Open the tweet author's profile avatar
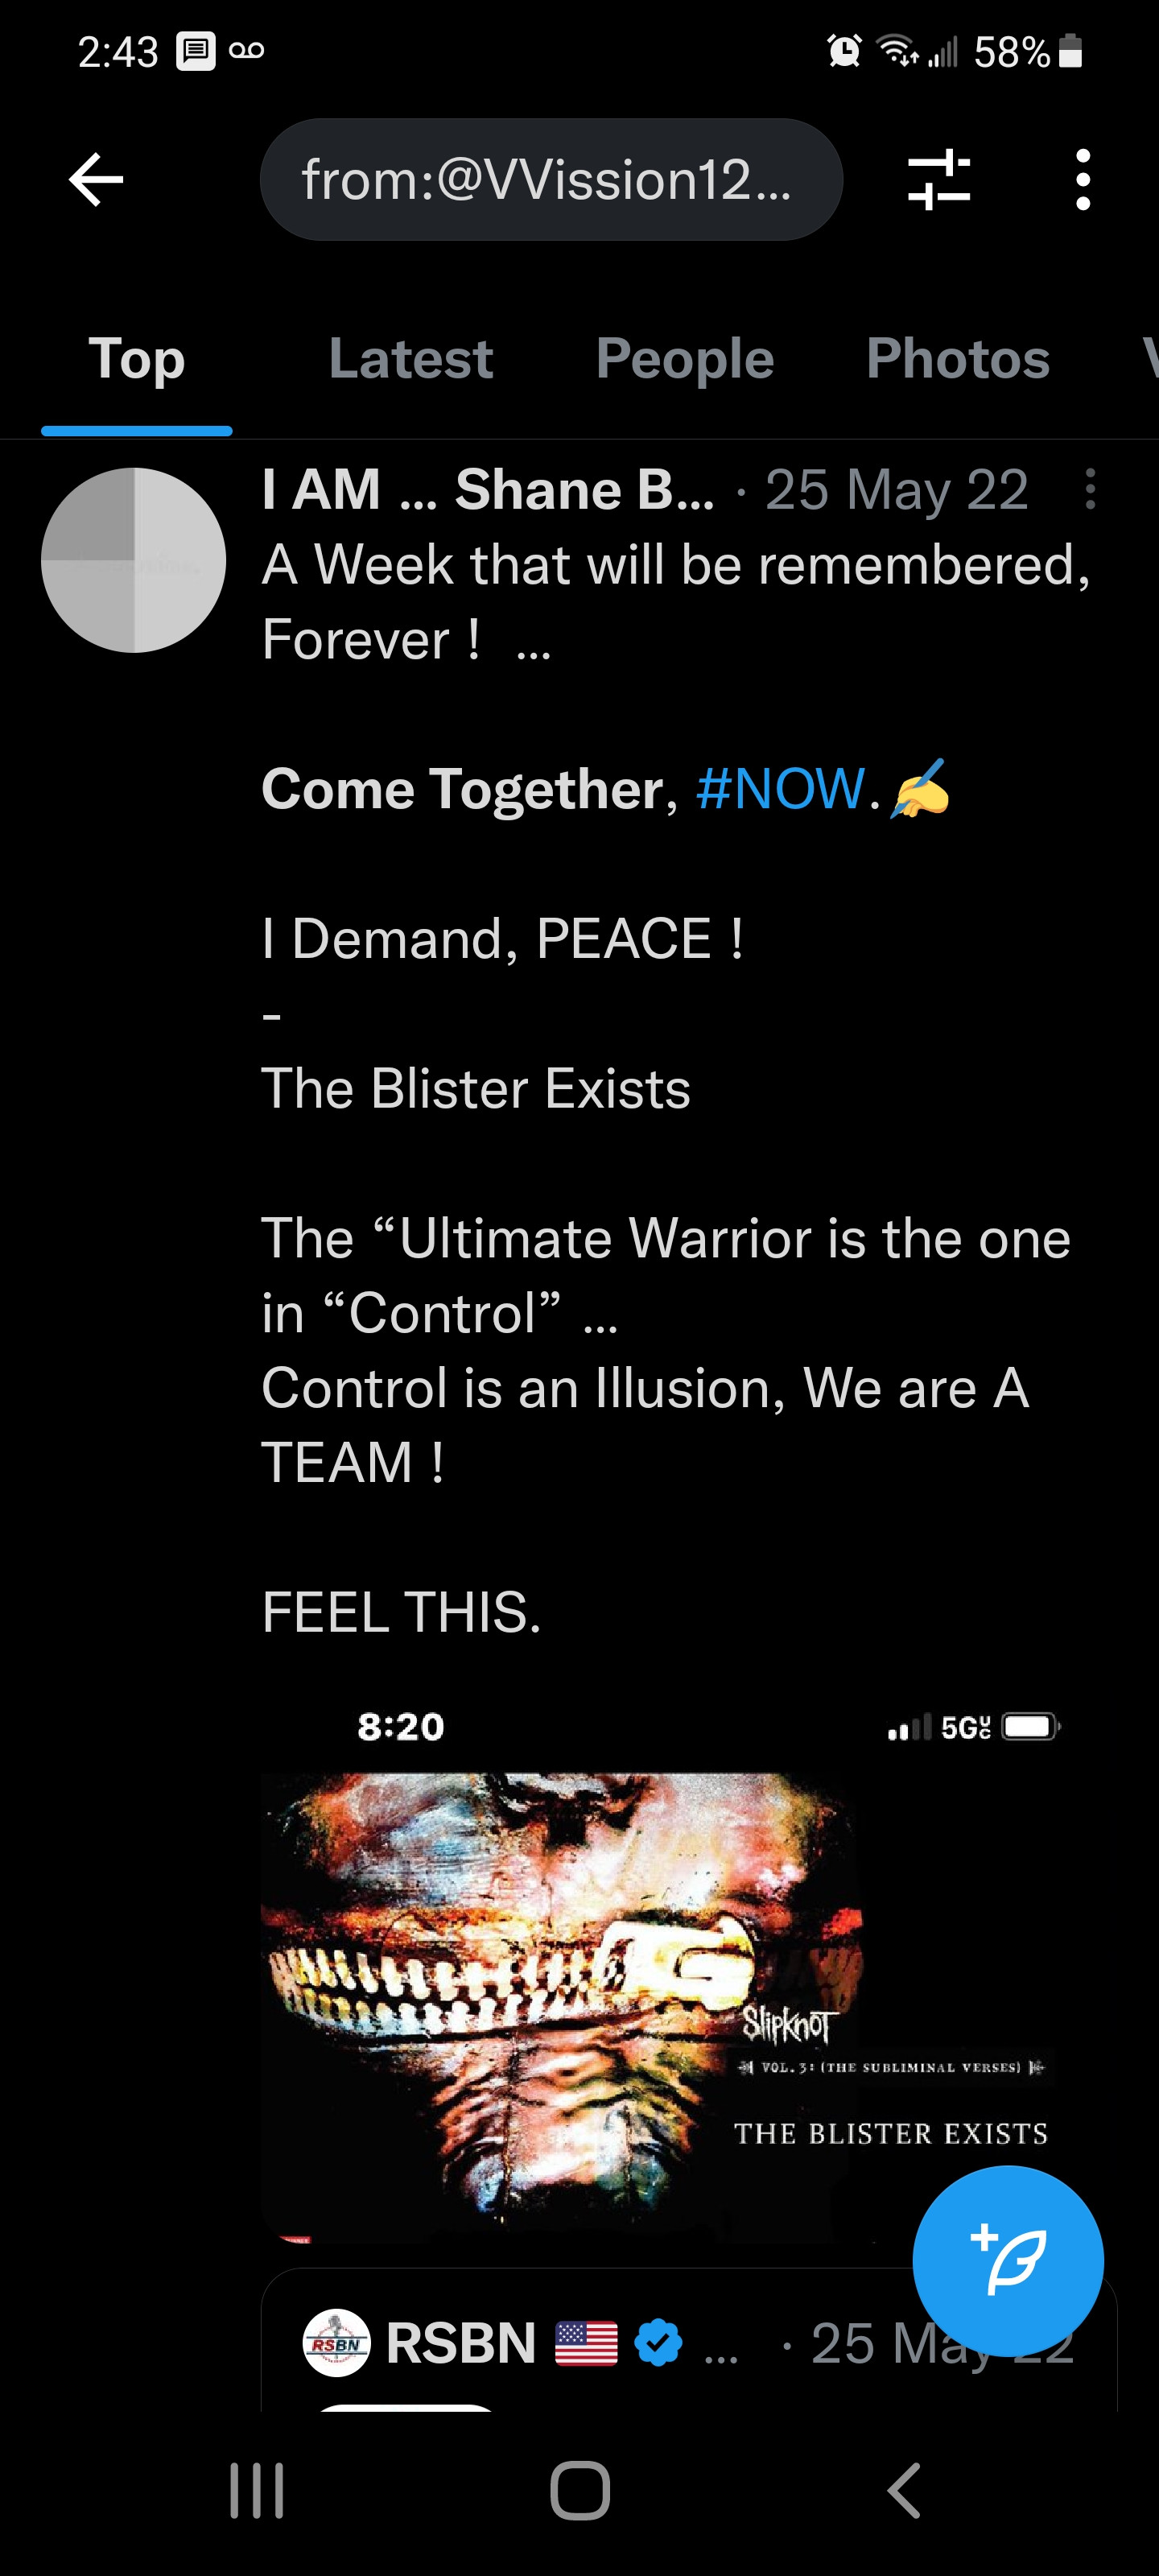1159x2576 pixels. pos(133,560)
